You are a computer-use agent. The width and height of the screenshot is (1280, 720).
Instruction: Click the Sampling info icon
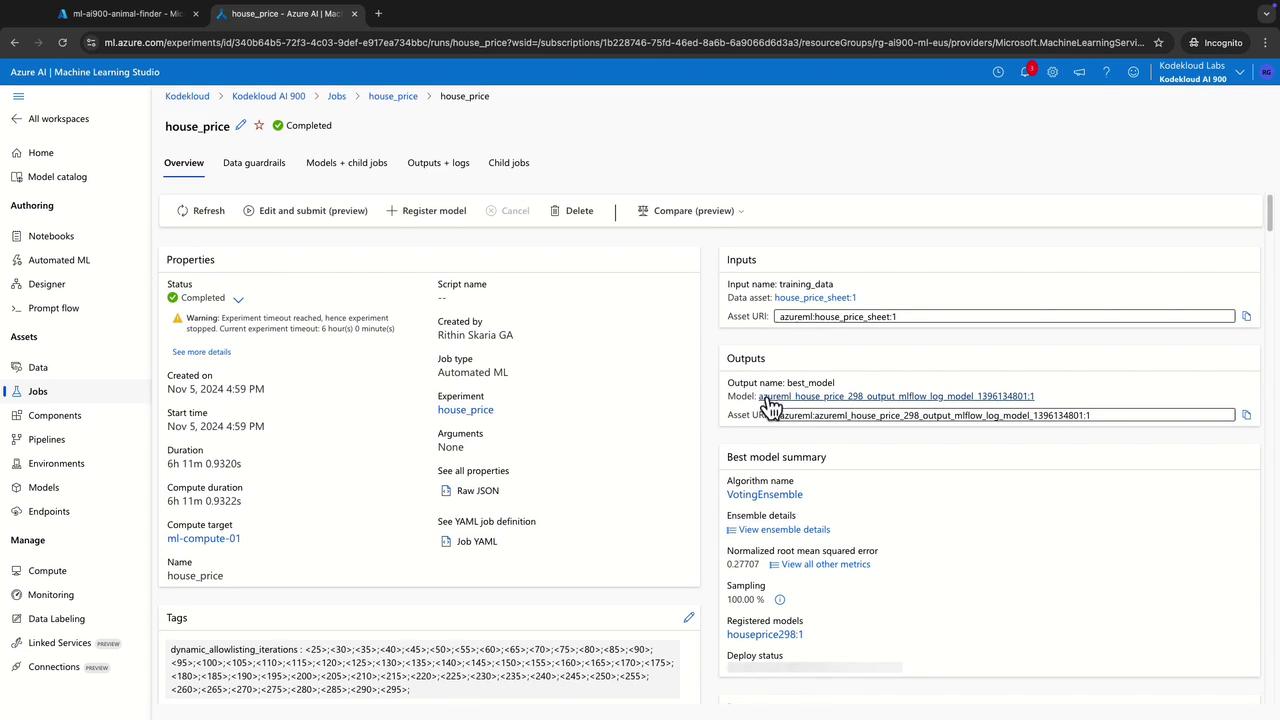(x=780, y=600)
